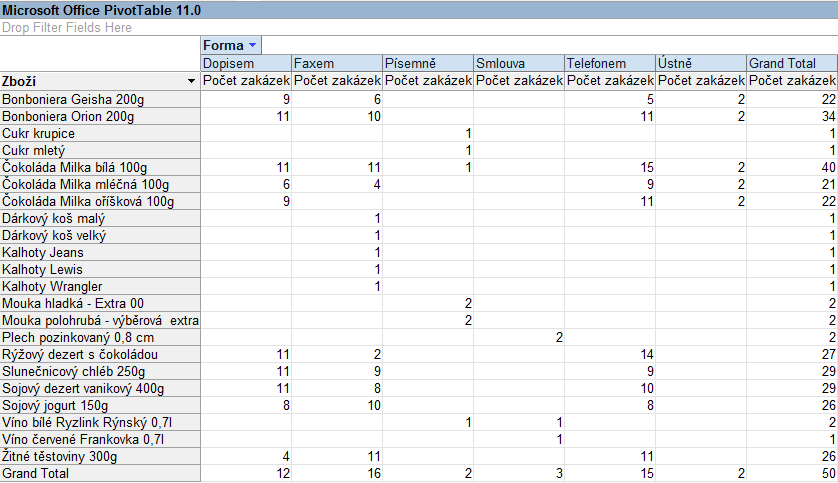Viewport: 838px width, 483px height.
Task: Click Počet zakázek header under Dopisem
Action: (x=246, y=81)
